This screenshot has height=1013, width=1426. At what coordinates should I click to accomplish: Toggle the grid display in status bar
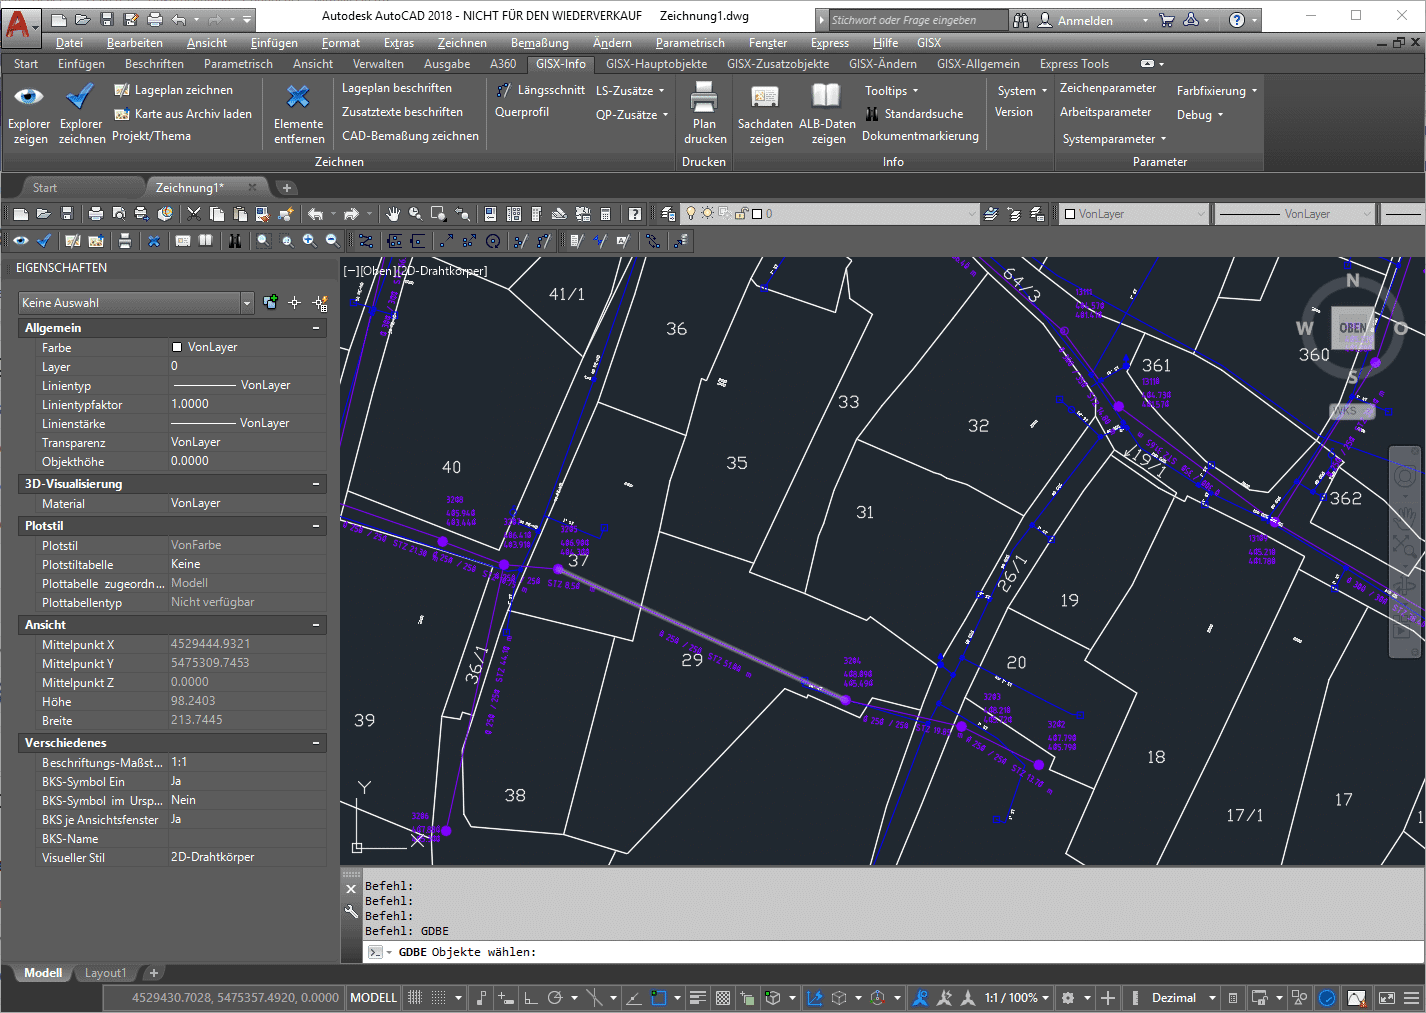click(415, 998)
